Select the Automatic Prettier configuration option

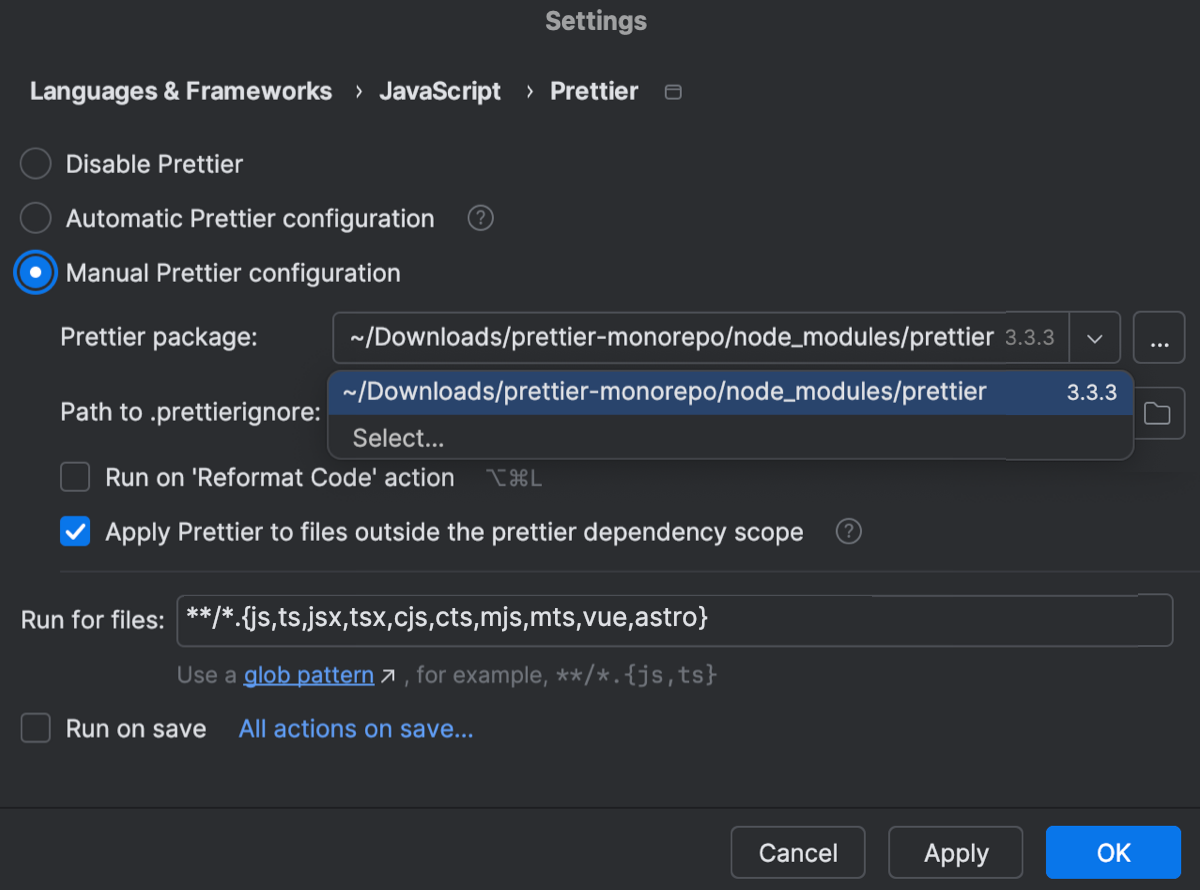click(x=35, y=218)
